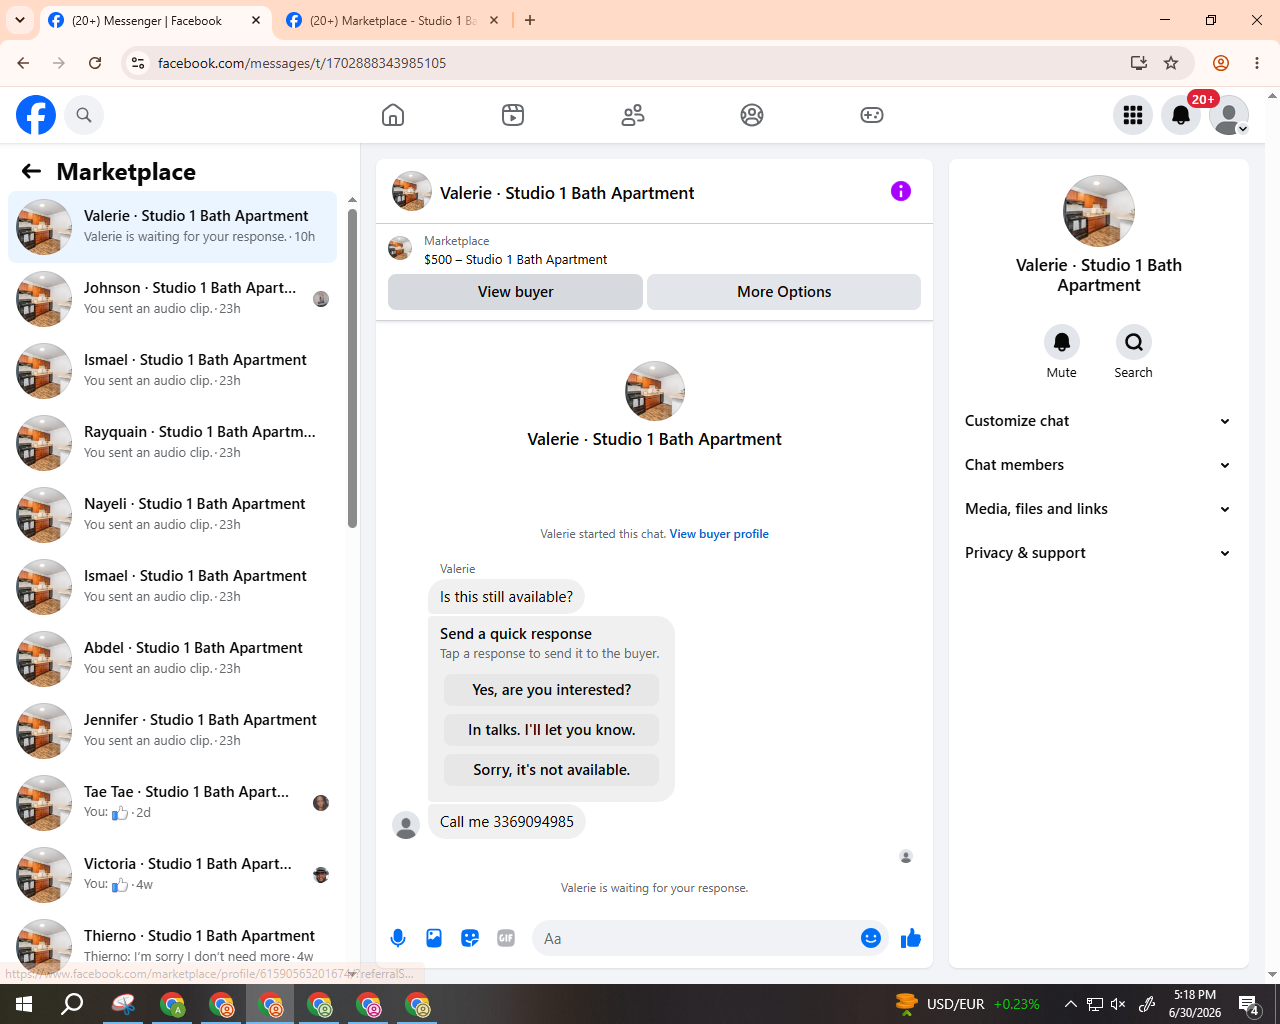The width and height of the screenshot is (1280, 1024).
Task: View site information icon beside URL
Action: coord(138,63)
